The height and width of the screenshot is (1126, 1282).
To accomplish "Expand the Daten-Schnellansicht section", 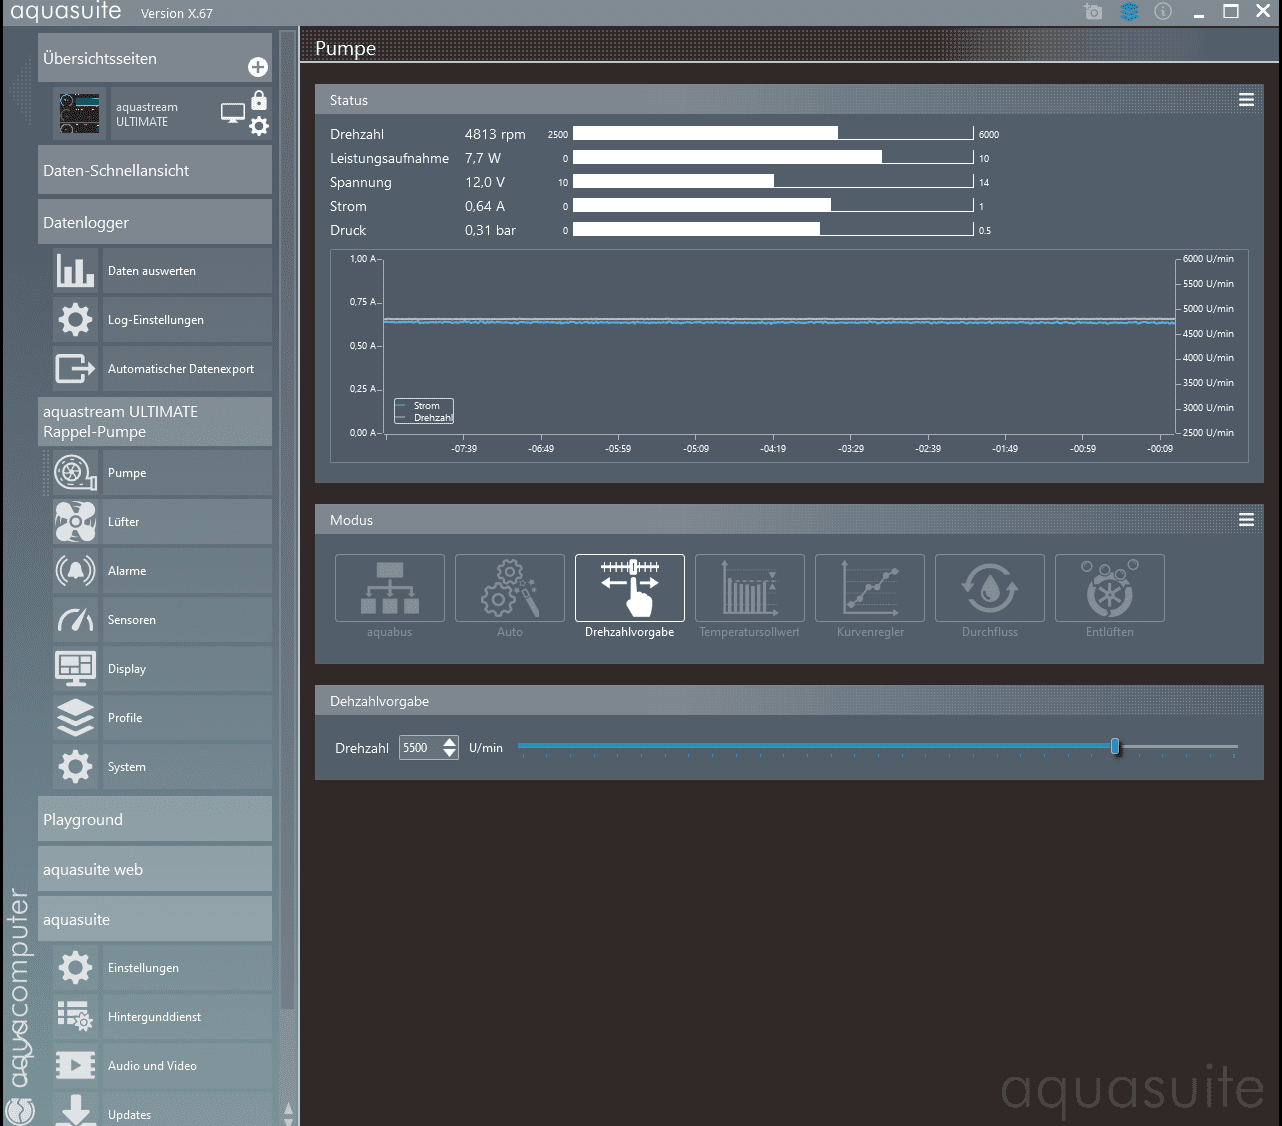I will tap(155, 170).
